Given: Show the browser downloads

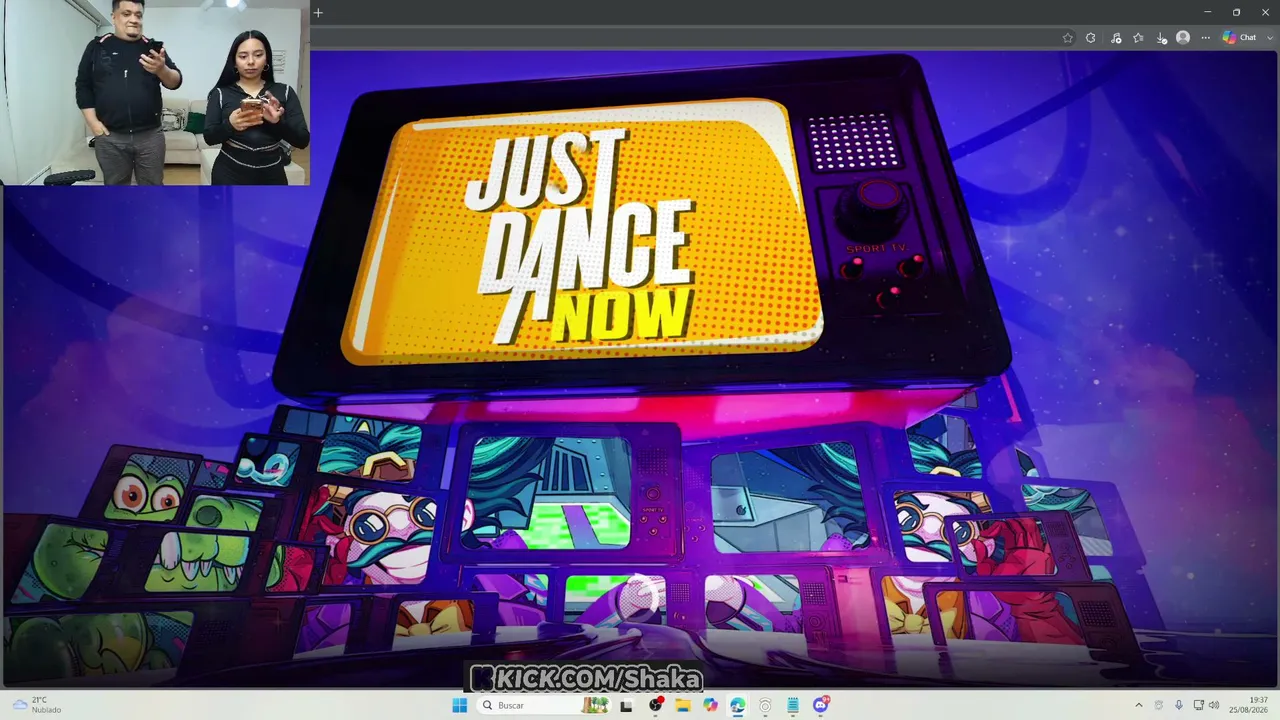Looking at the screenshot, I should pos(1161,38).
